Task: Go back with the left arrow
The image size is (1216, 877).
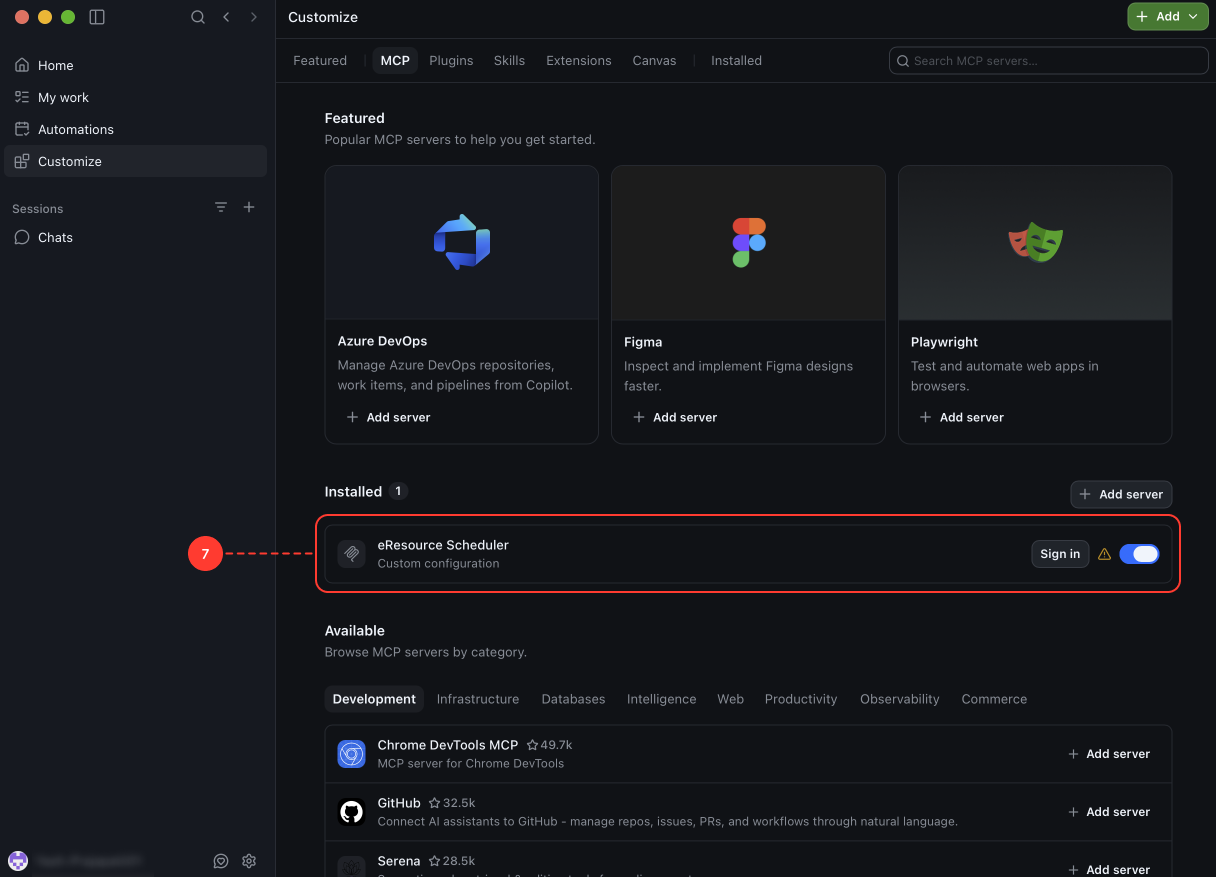Action: [x=226, y=17]
